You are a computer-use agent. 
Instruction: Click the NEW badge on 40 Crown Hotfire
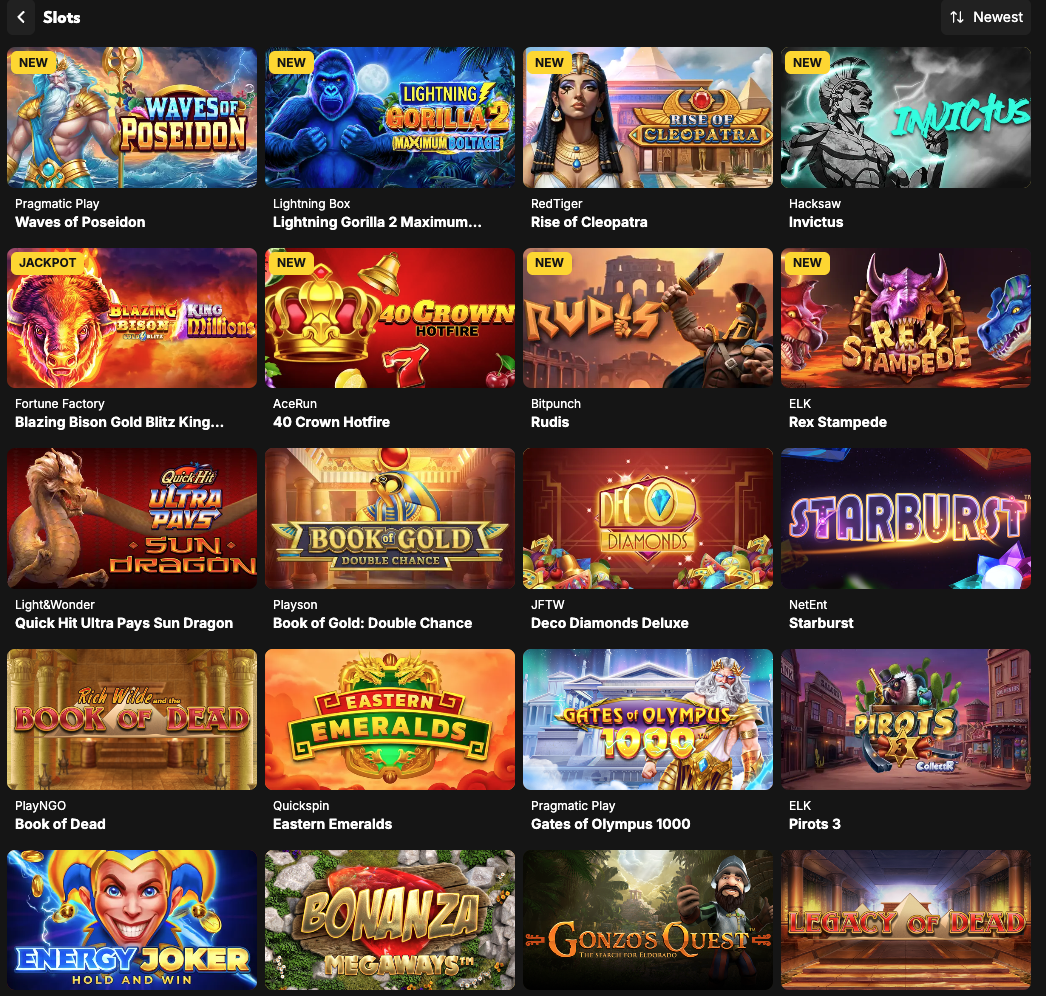tap(292, 263)
